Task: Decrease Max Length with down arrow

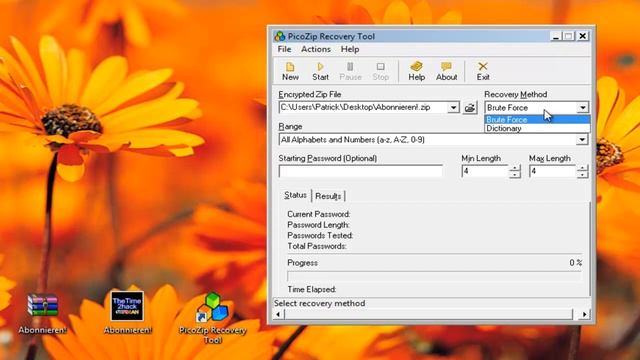Action: [582, 175]
